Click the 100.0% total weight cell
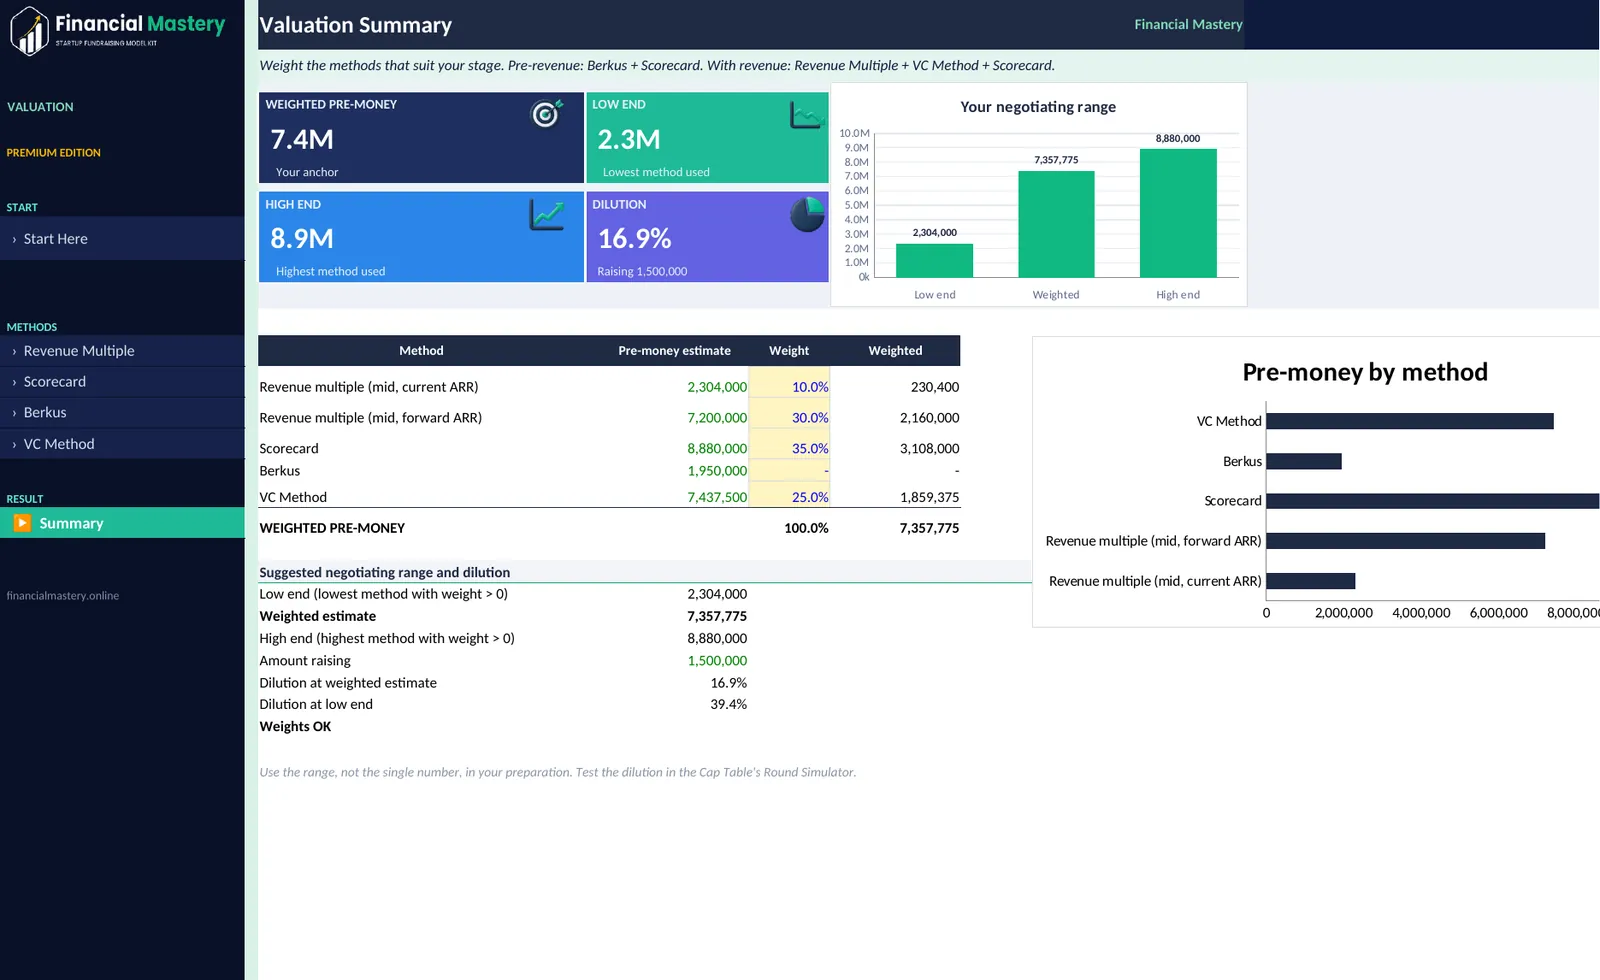 (806, 528)
